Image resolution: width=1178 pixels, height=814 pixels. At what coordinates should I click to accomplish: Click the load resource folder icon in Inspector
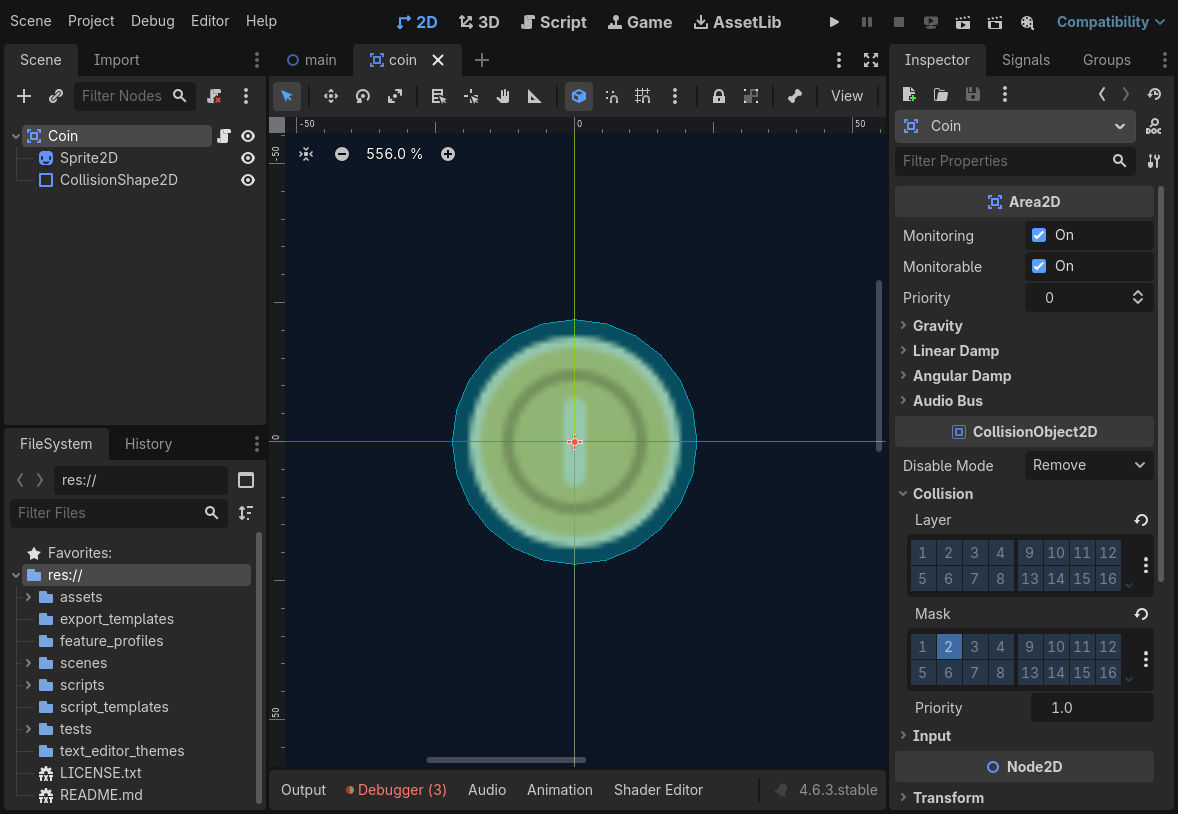click(x=941, y=94)
